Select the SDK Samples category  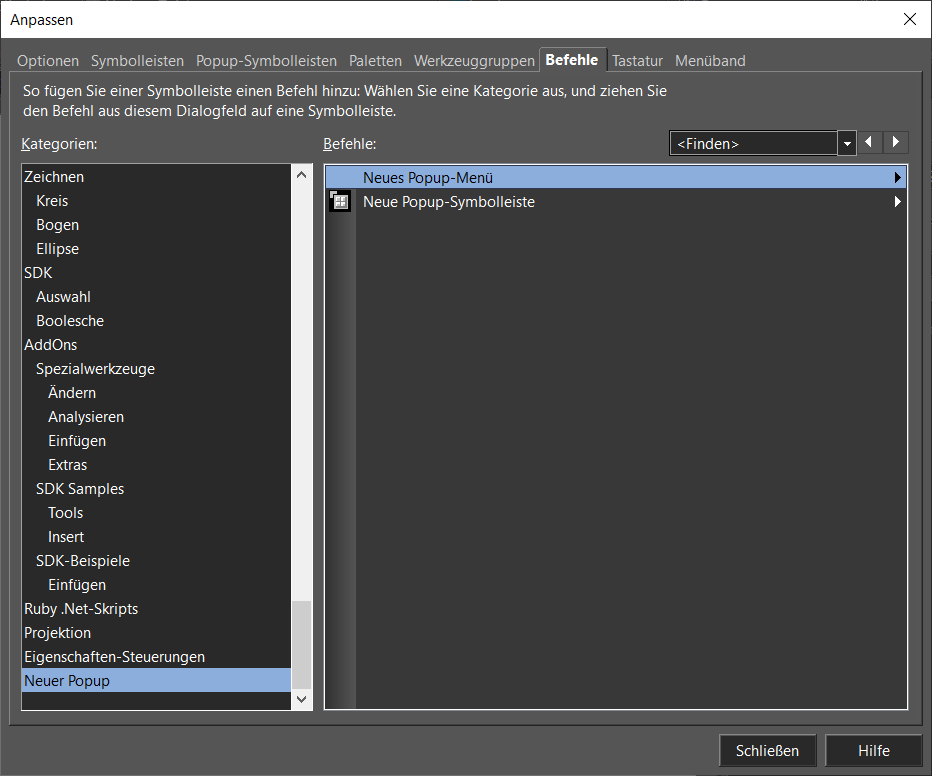tap(156, 488)
